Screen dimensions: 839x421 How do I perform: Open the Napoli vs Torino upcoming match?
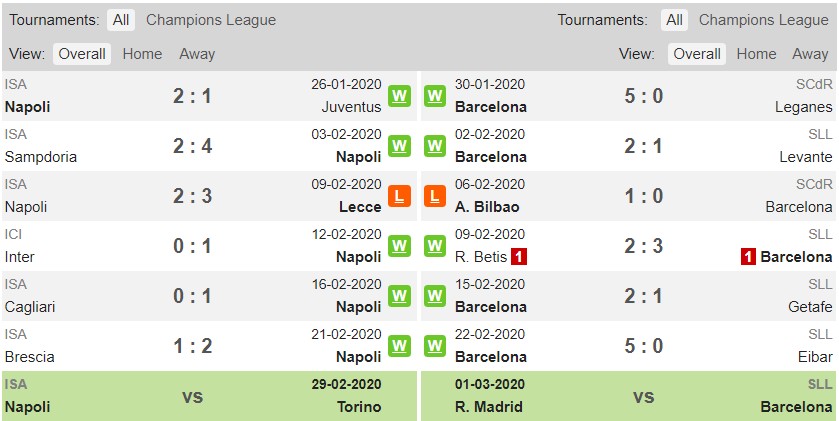point(209,396)
